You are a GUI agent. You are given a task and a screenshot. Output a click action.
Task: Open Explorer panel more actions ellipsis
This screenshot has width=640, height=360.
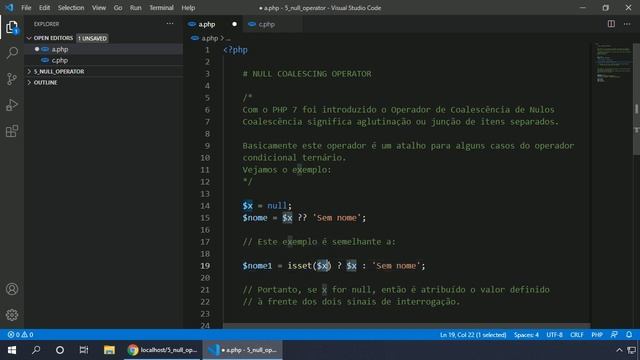pos(170,24)
